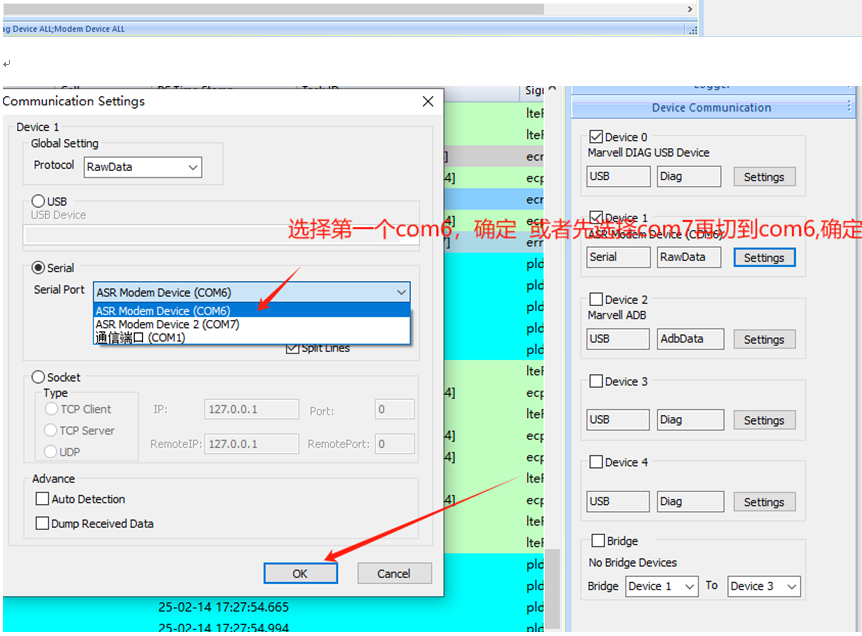Screen dimensions: 862x636
Task: Open Settings for Device 4
Action: click(x=764, y=502)
